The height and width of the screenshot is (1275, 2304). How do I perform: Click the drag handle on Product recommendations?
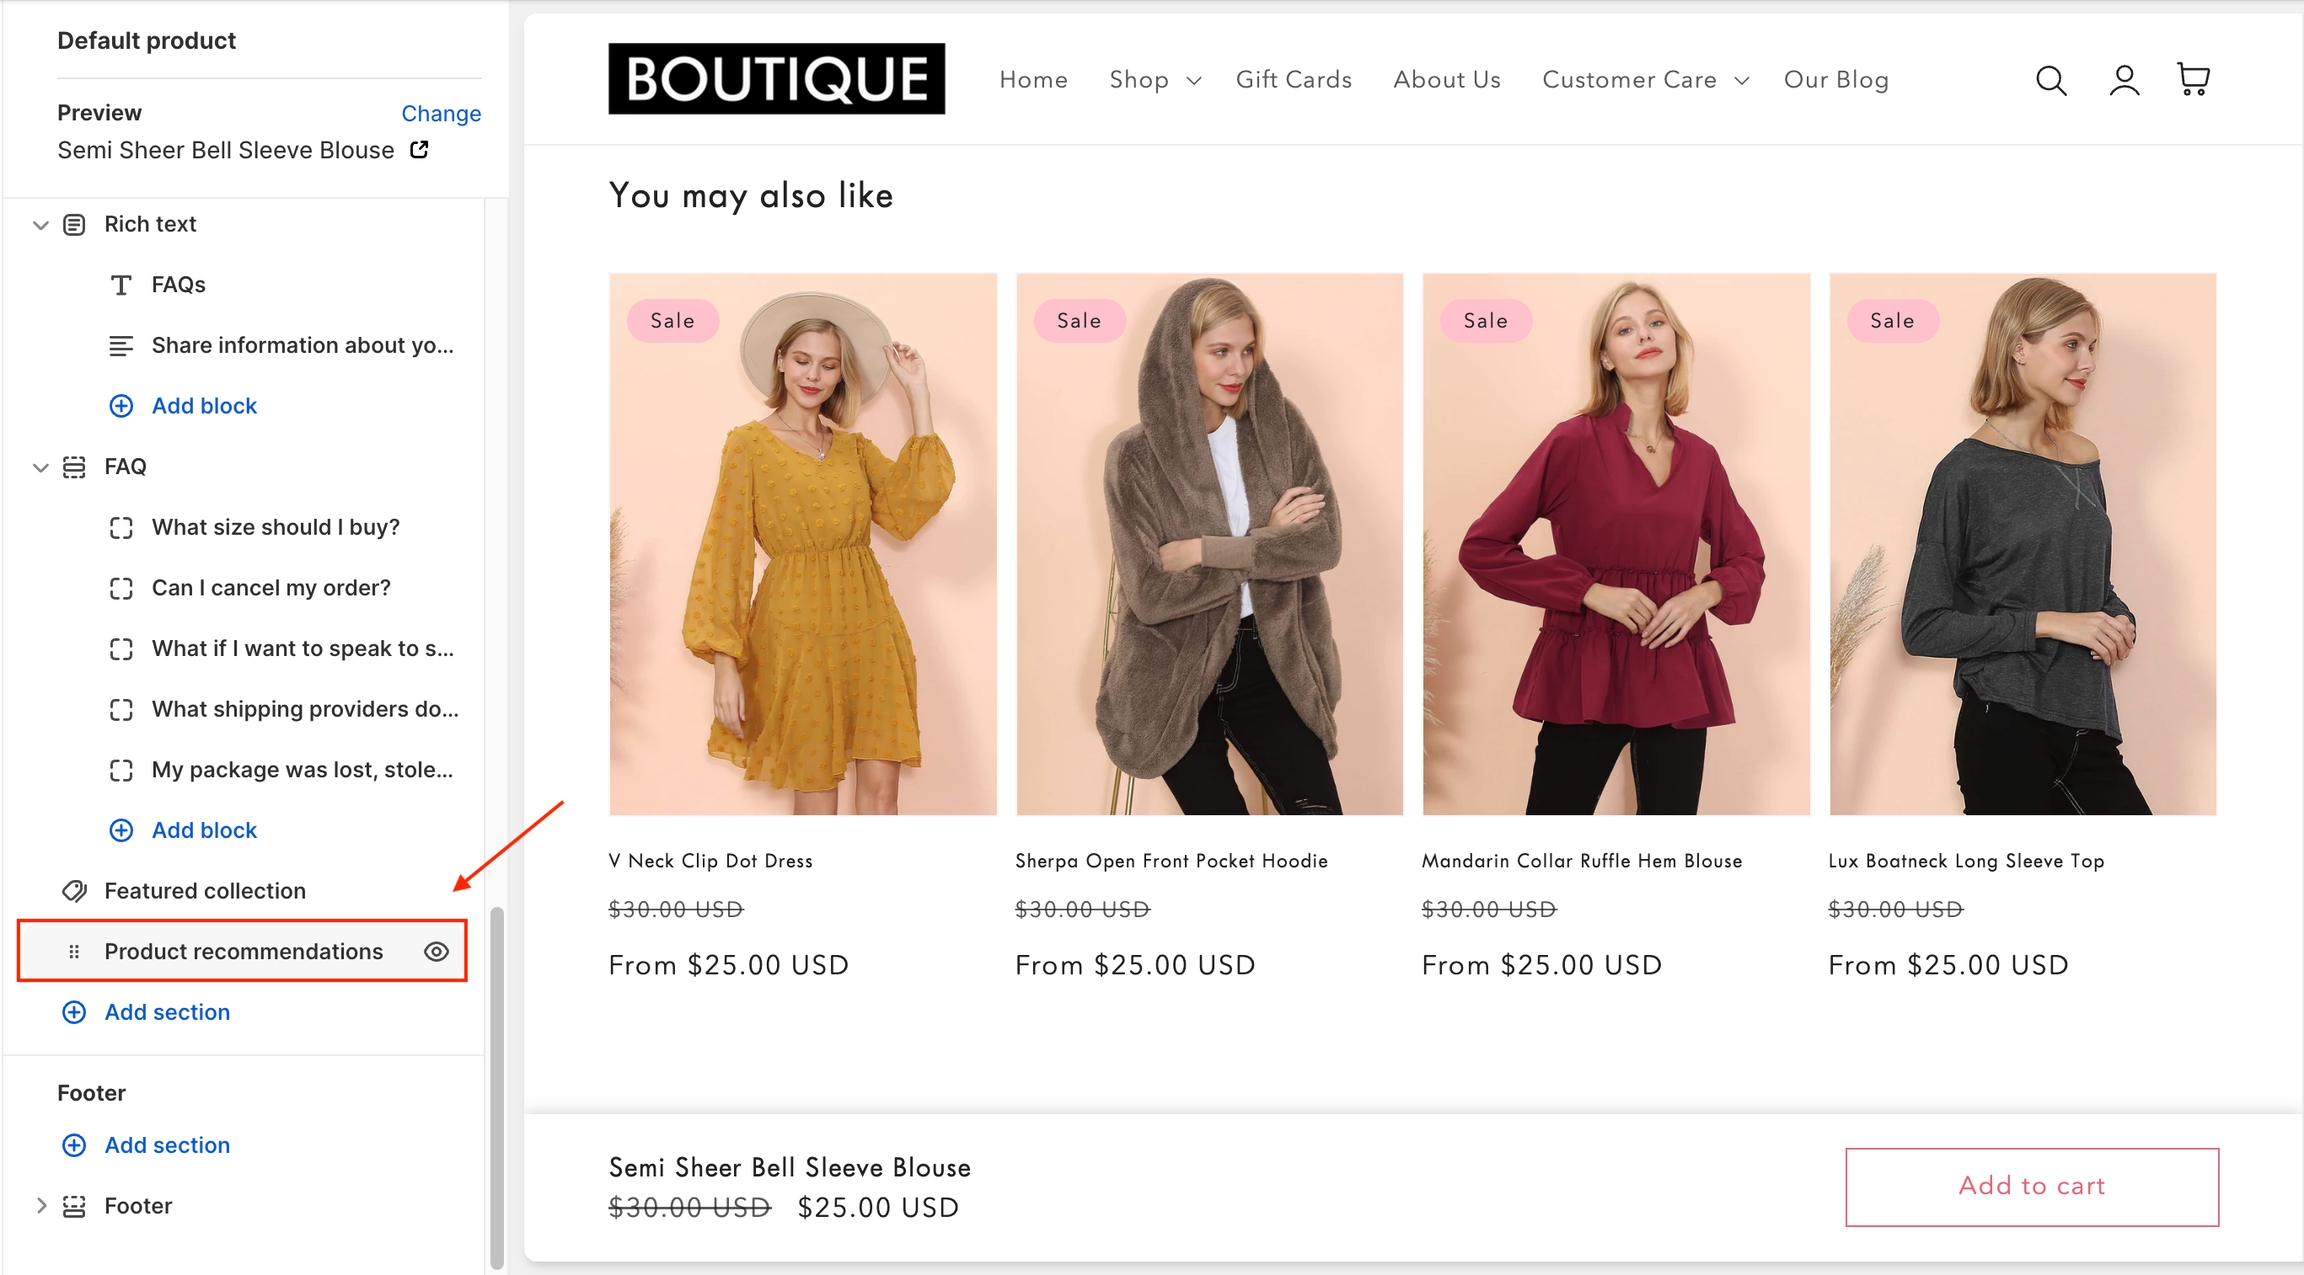pos(74,951)
